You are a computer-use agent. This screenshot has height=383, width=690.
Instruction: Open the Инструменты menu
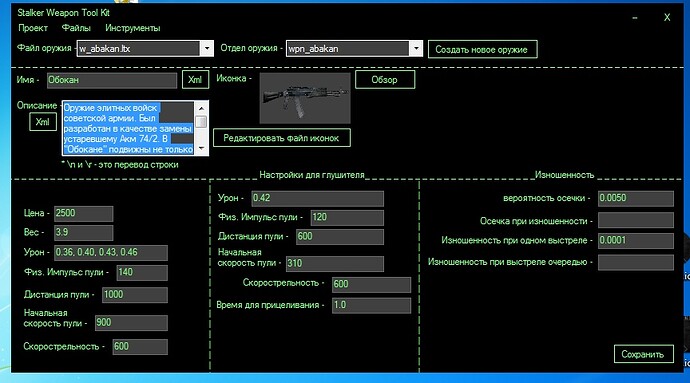tap(132, 28)
